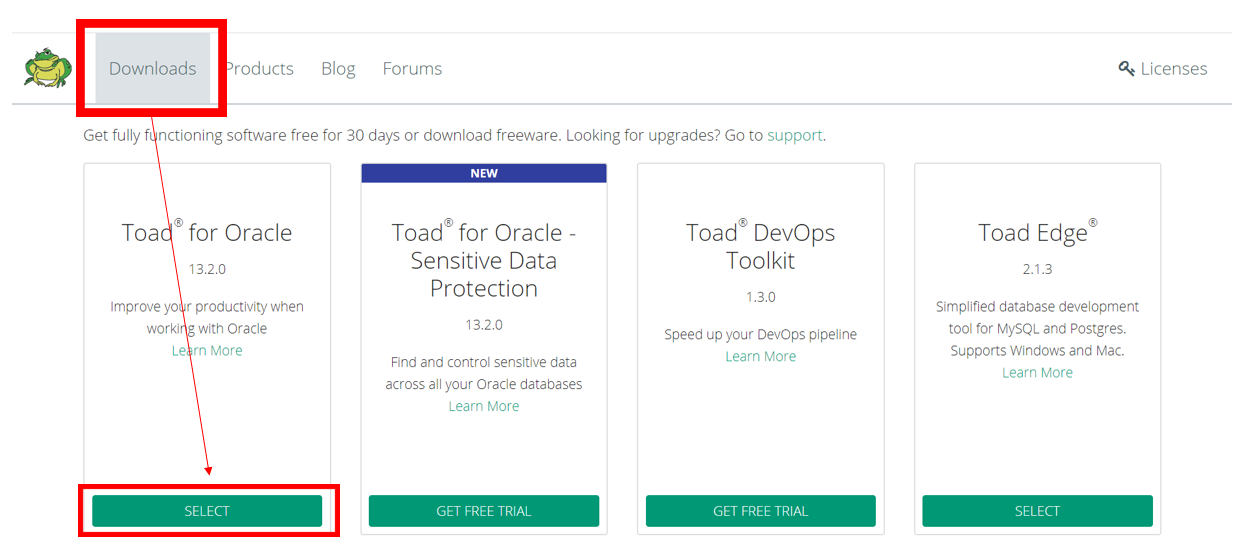The width and height of the screenshot is (1254, 552).
Task: Learn More about Toad Edge
Action: (1037, 372)
